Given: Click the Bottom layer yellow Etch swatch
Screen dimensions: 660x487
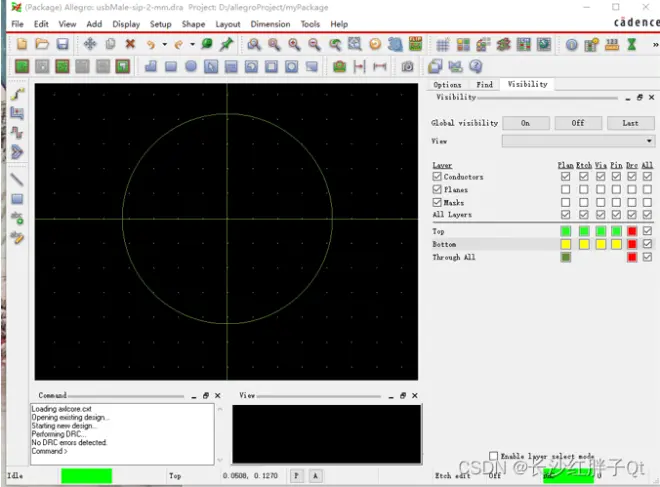Looking at the screenshot, I should (x=584, y=244).
